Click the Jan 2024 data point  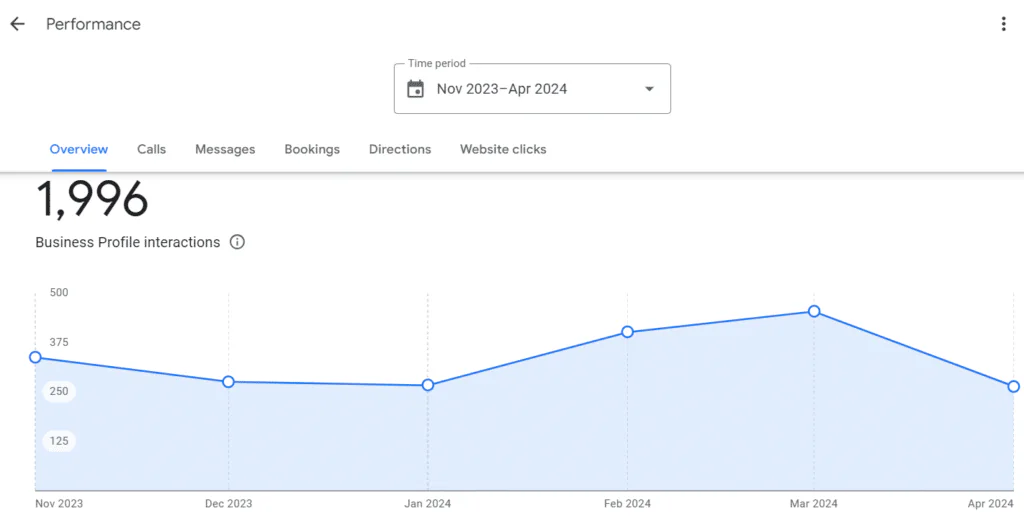pos(428,385)
